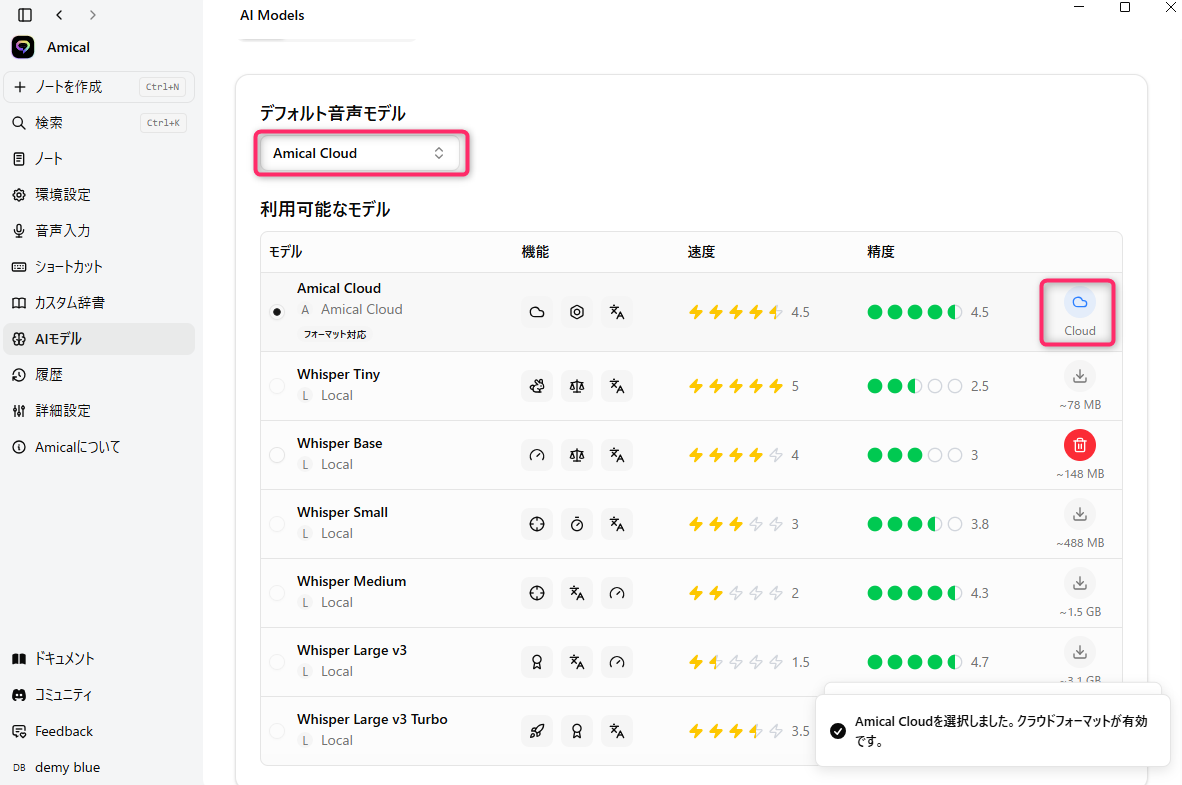Screen dimensions: 1182x785
Task: Go back with the left arrow
Action: [59, 15]
